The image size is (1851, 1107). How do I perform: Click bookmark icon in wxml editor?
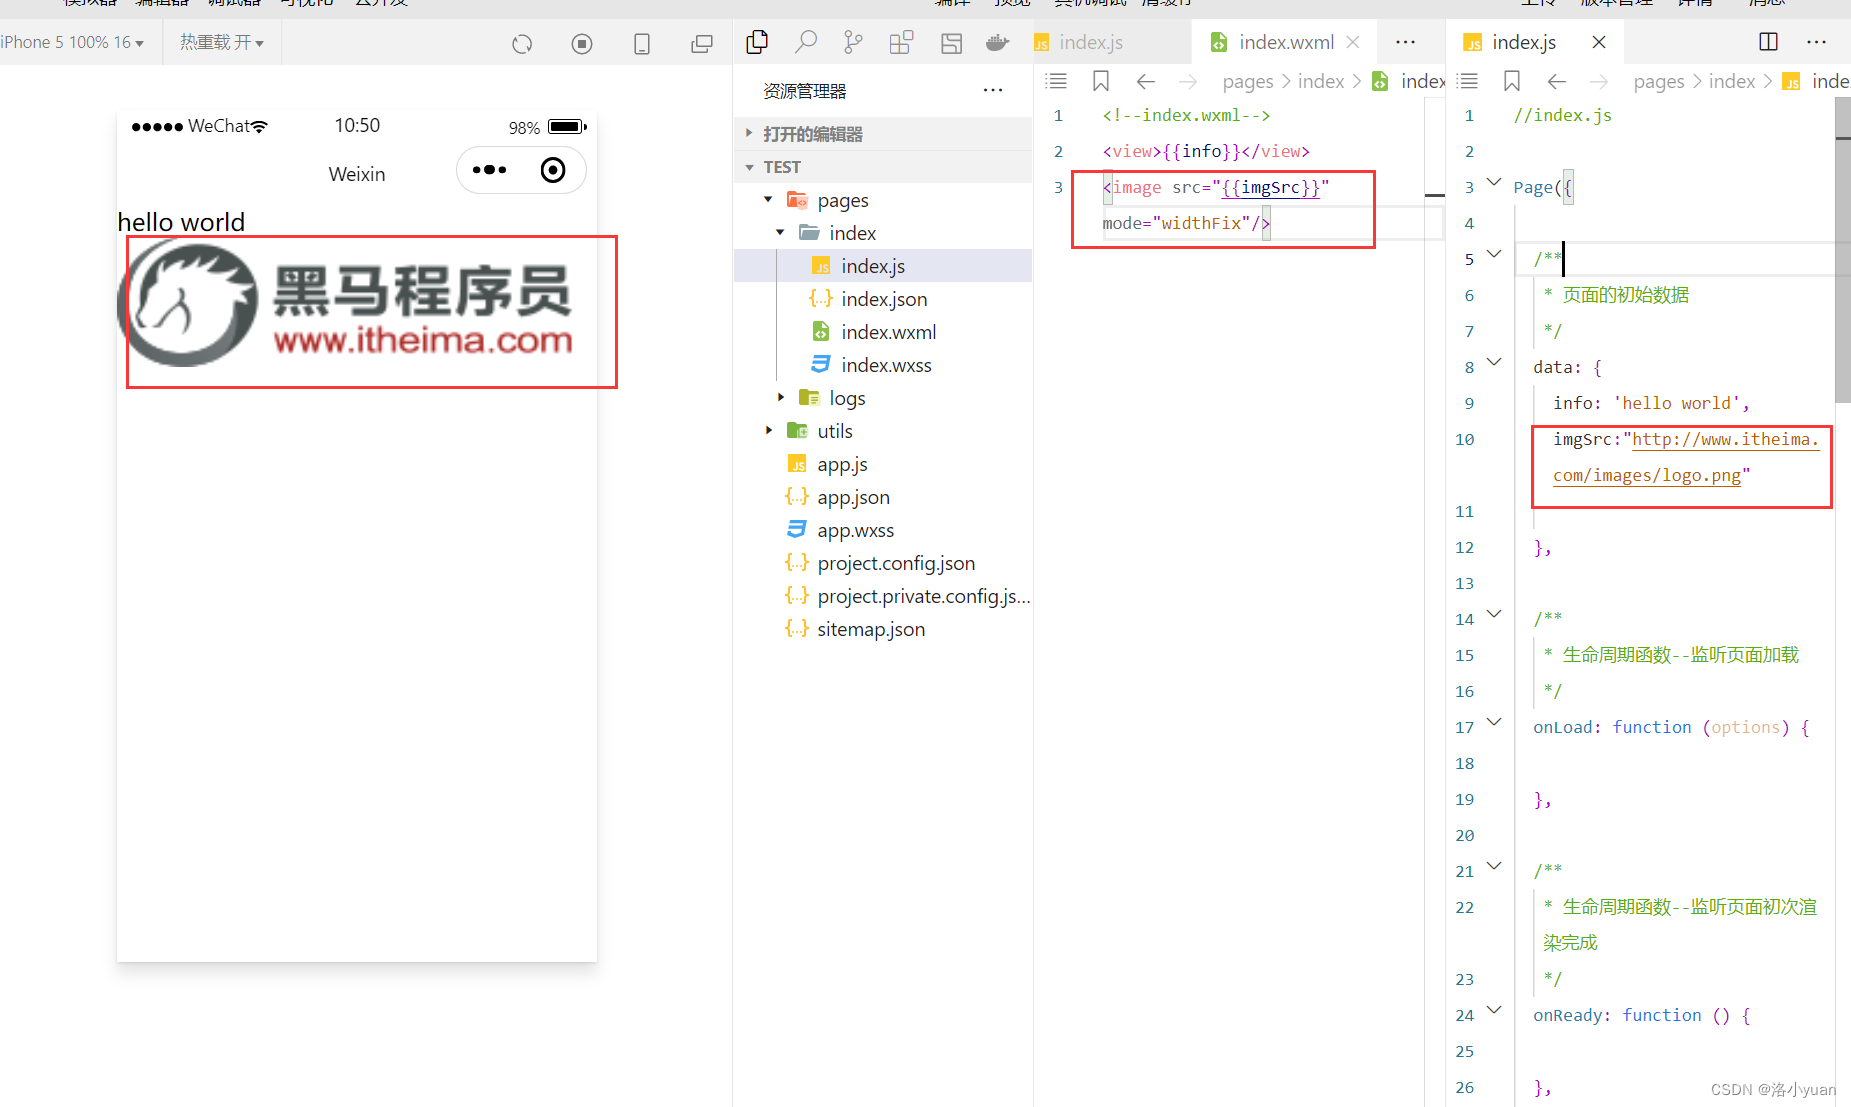[1101, 81]
